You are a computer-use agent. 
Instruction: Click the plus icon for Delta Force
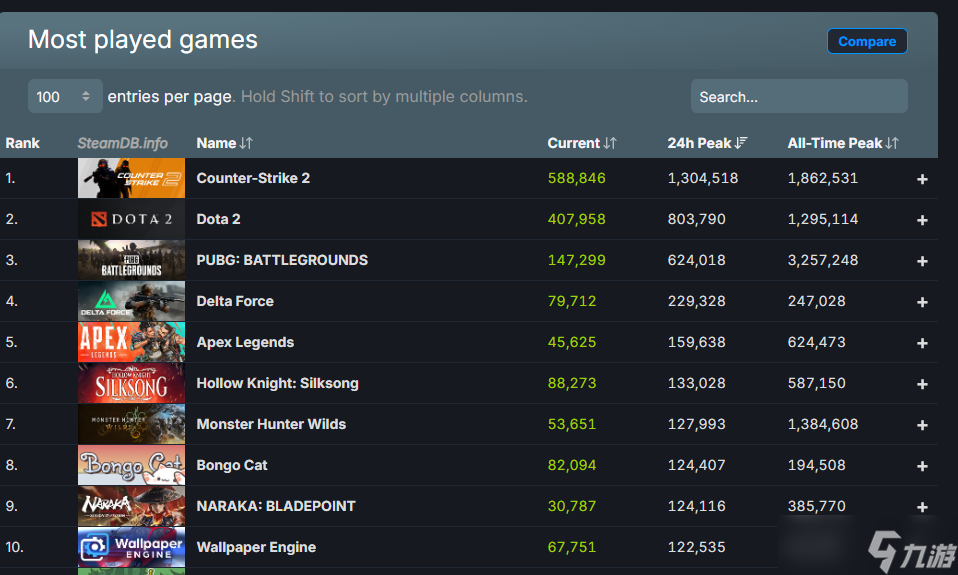click(x=922, y=302)
